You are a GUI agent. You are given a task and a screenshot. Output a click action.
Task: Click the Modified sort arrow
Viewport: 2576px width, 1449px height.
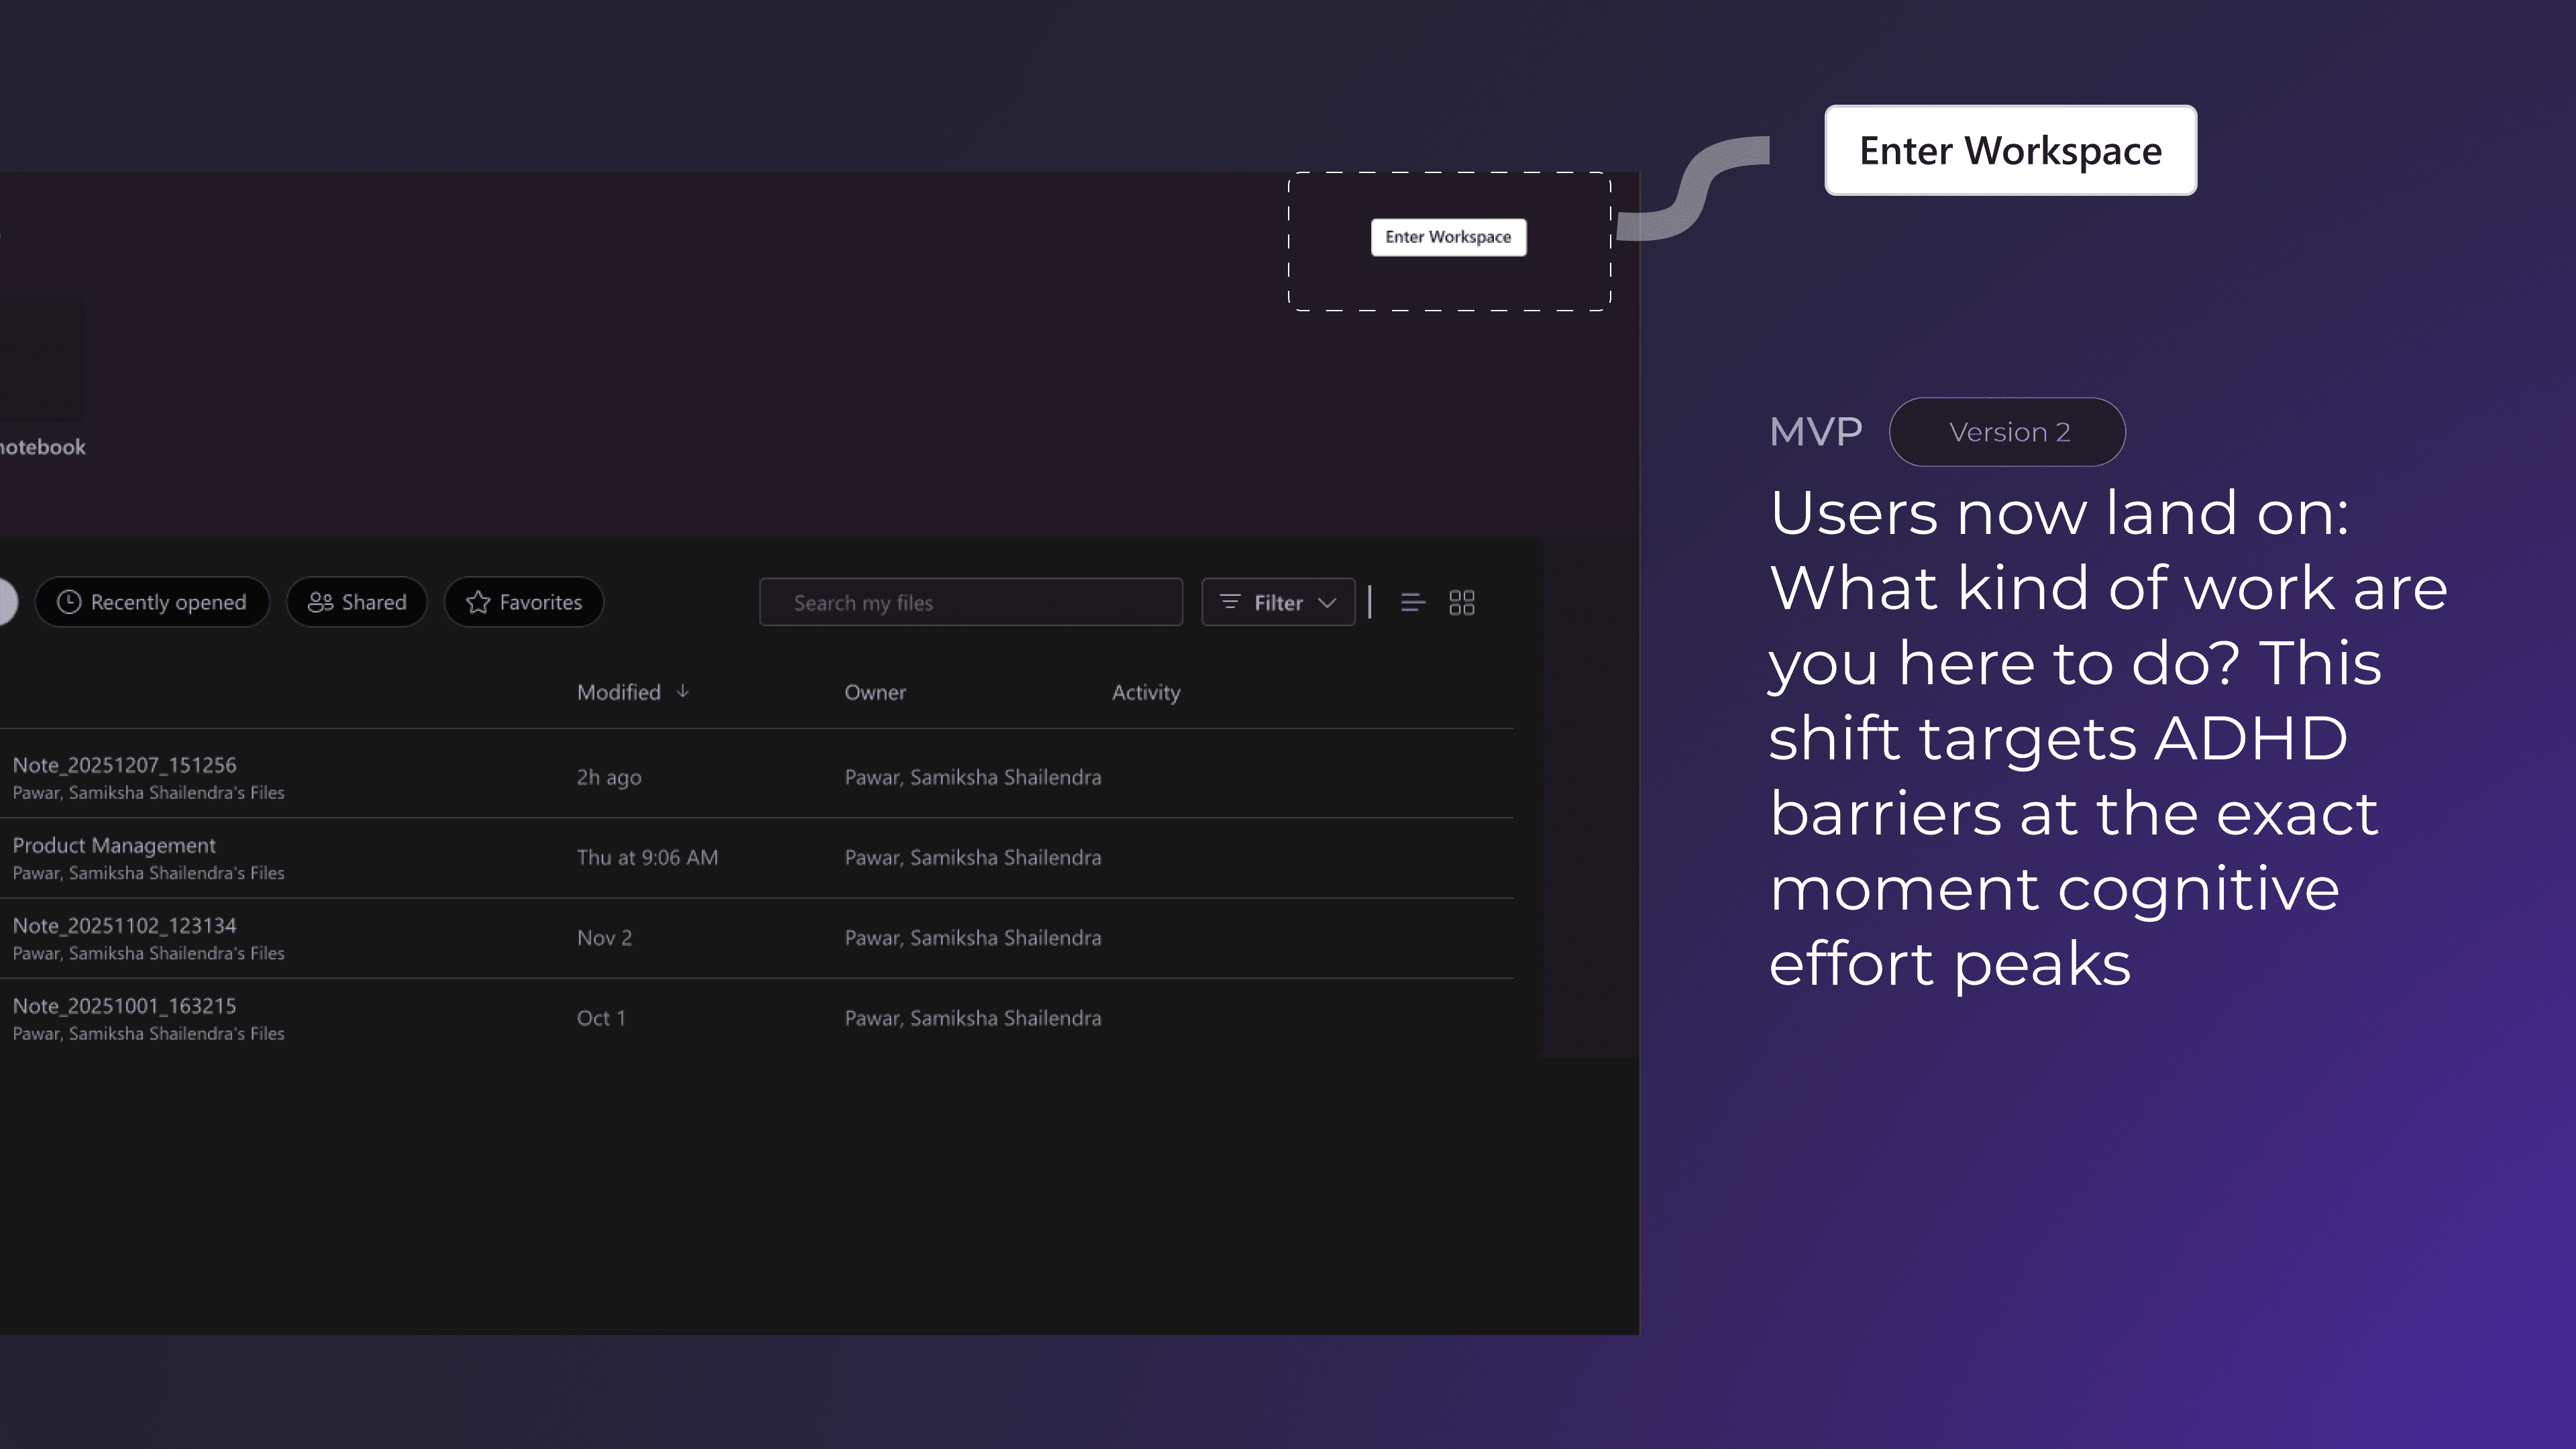tap(683, 691)
